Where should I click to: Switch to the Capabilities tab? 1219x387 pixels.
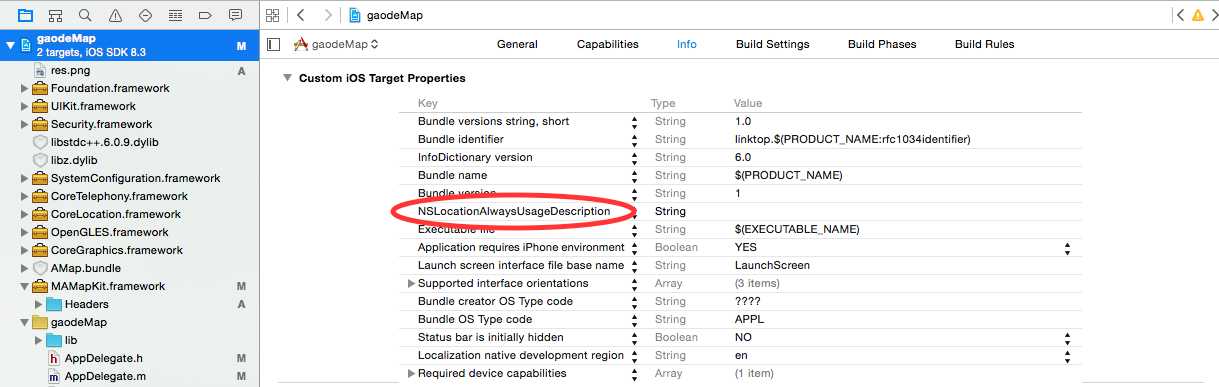pyautogui.click(x=607, y=44)
